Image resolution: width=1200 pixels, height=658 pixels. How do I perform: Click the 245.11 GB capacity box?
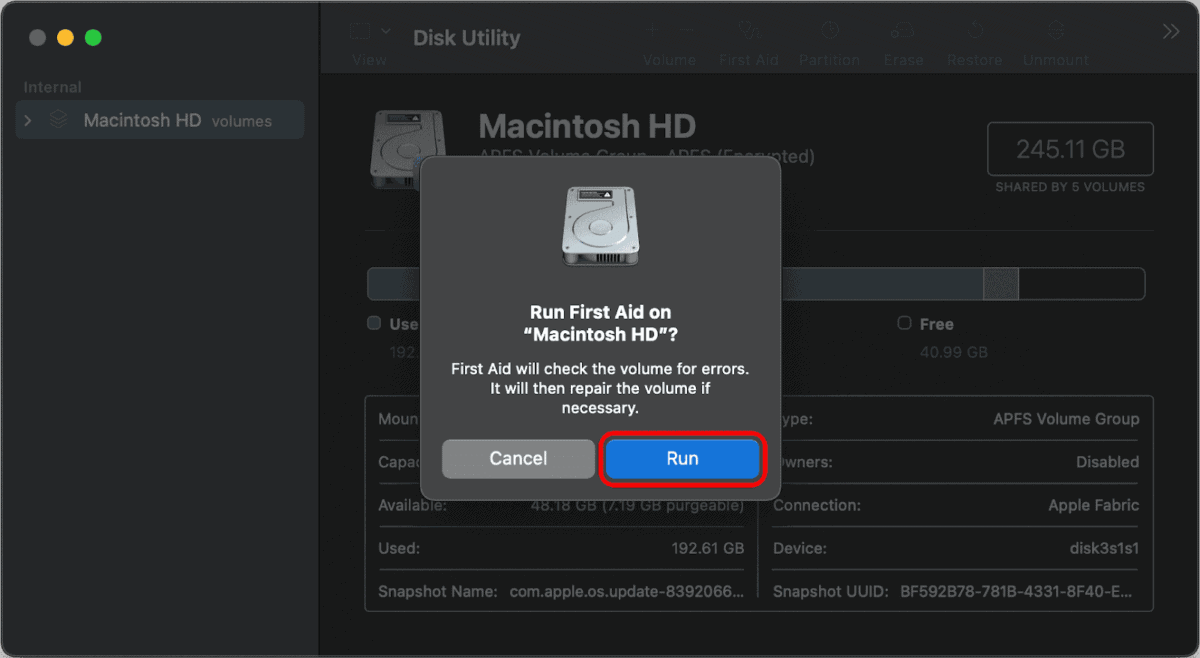tap(1070, 149)
